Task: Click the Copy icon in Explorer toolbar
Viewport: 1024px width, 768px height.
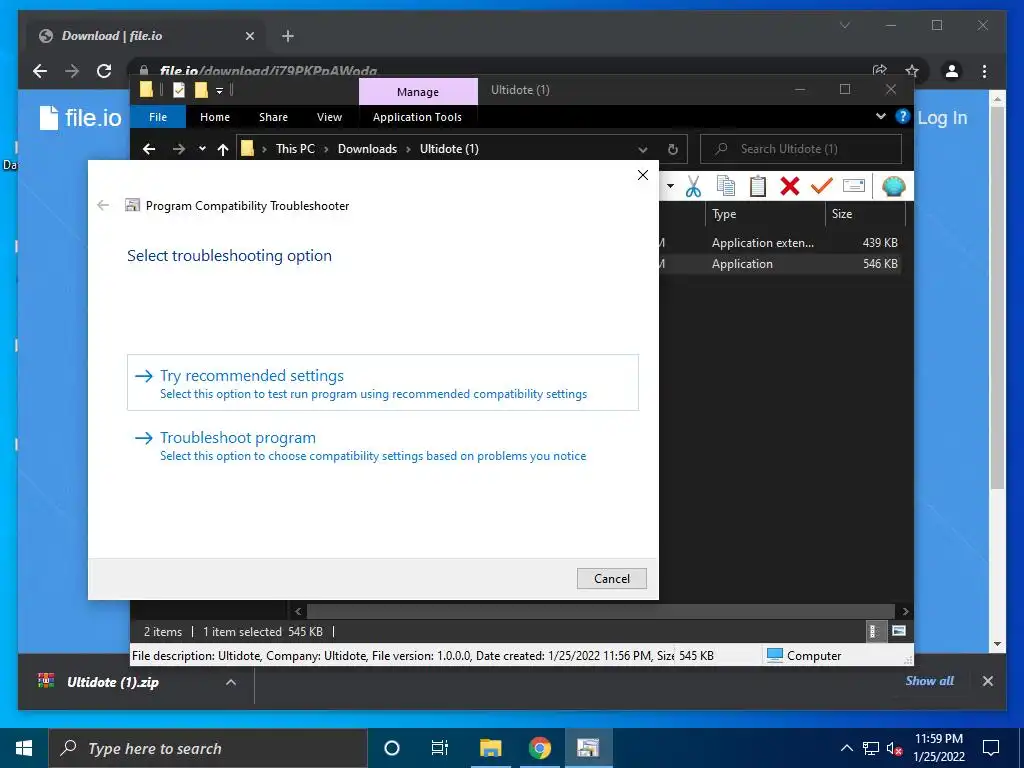Action: pyautogui.click(x=726, y=187)
